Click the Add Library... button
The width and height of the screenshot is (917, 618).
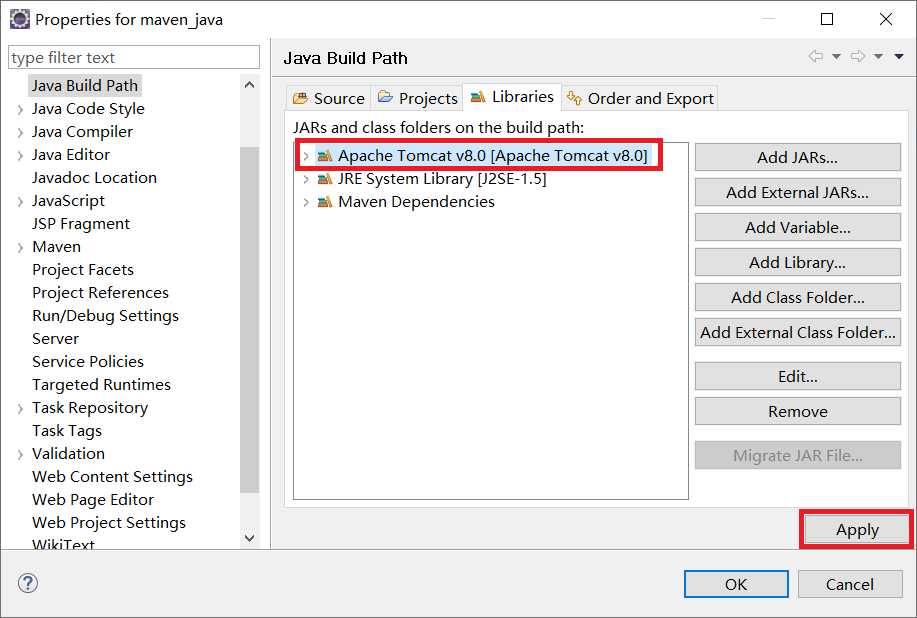point(798,263)
